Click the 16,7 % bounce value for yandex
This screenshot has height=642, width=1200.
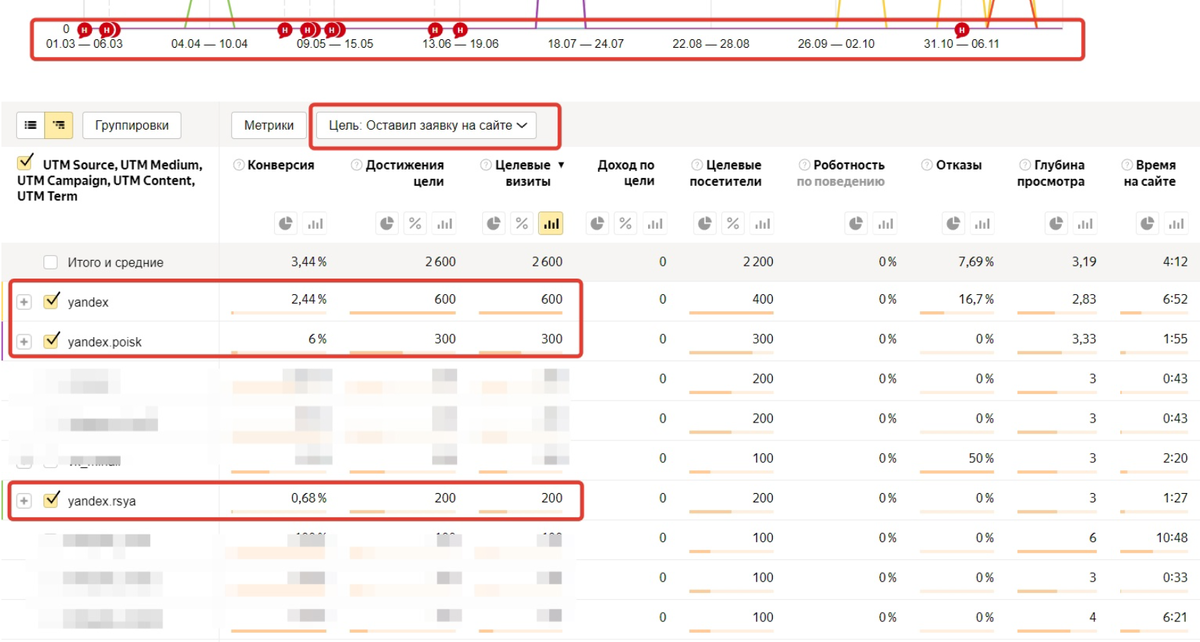(976, 299)
